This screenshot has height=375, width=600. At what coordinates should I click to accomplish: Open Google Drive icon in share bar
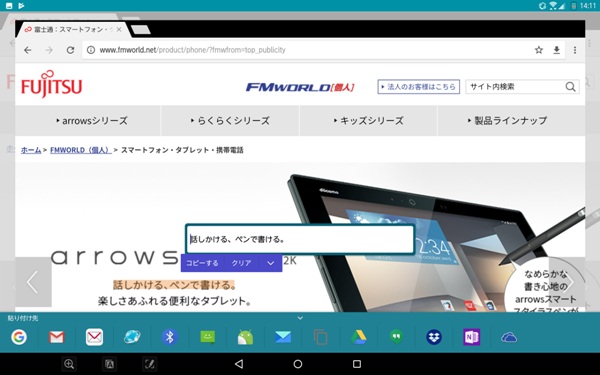point(359,337)
